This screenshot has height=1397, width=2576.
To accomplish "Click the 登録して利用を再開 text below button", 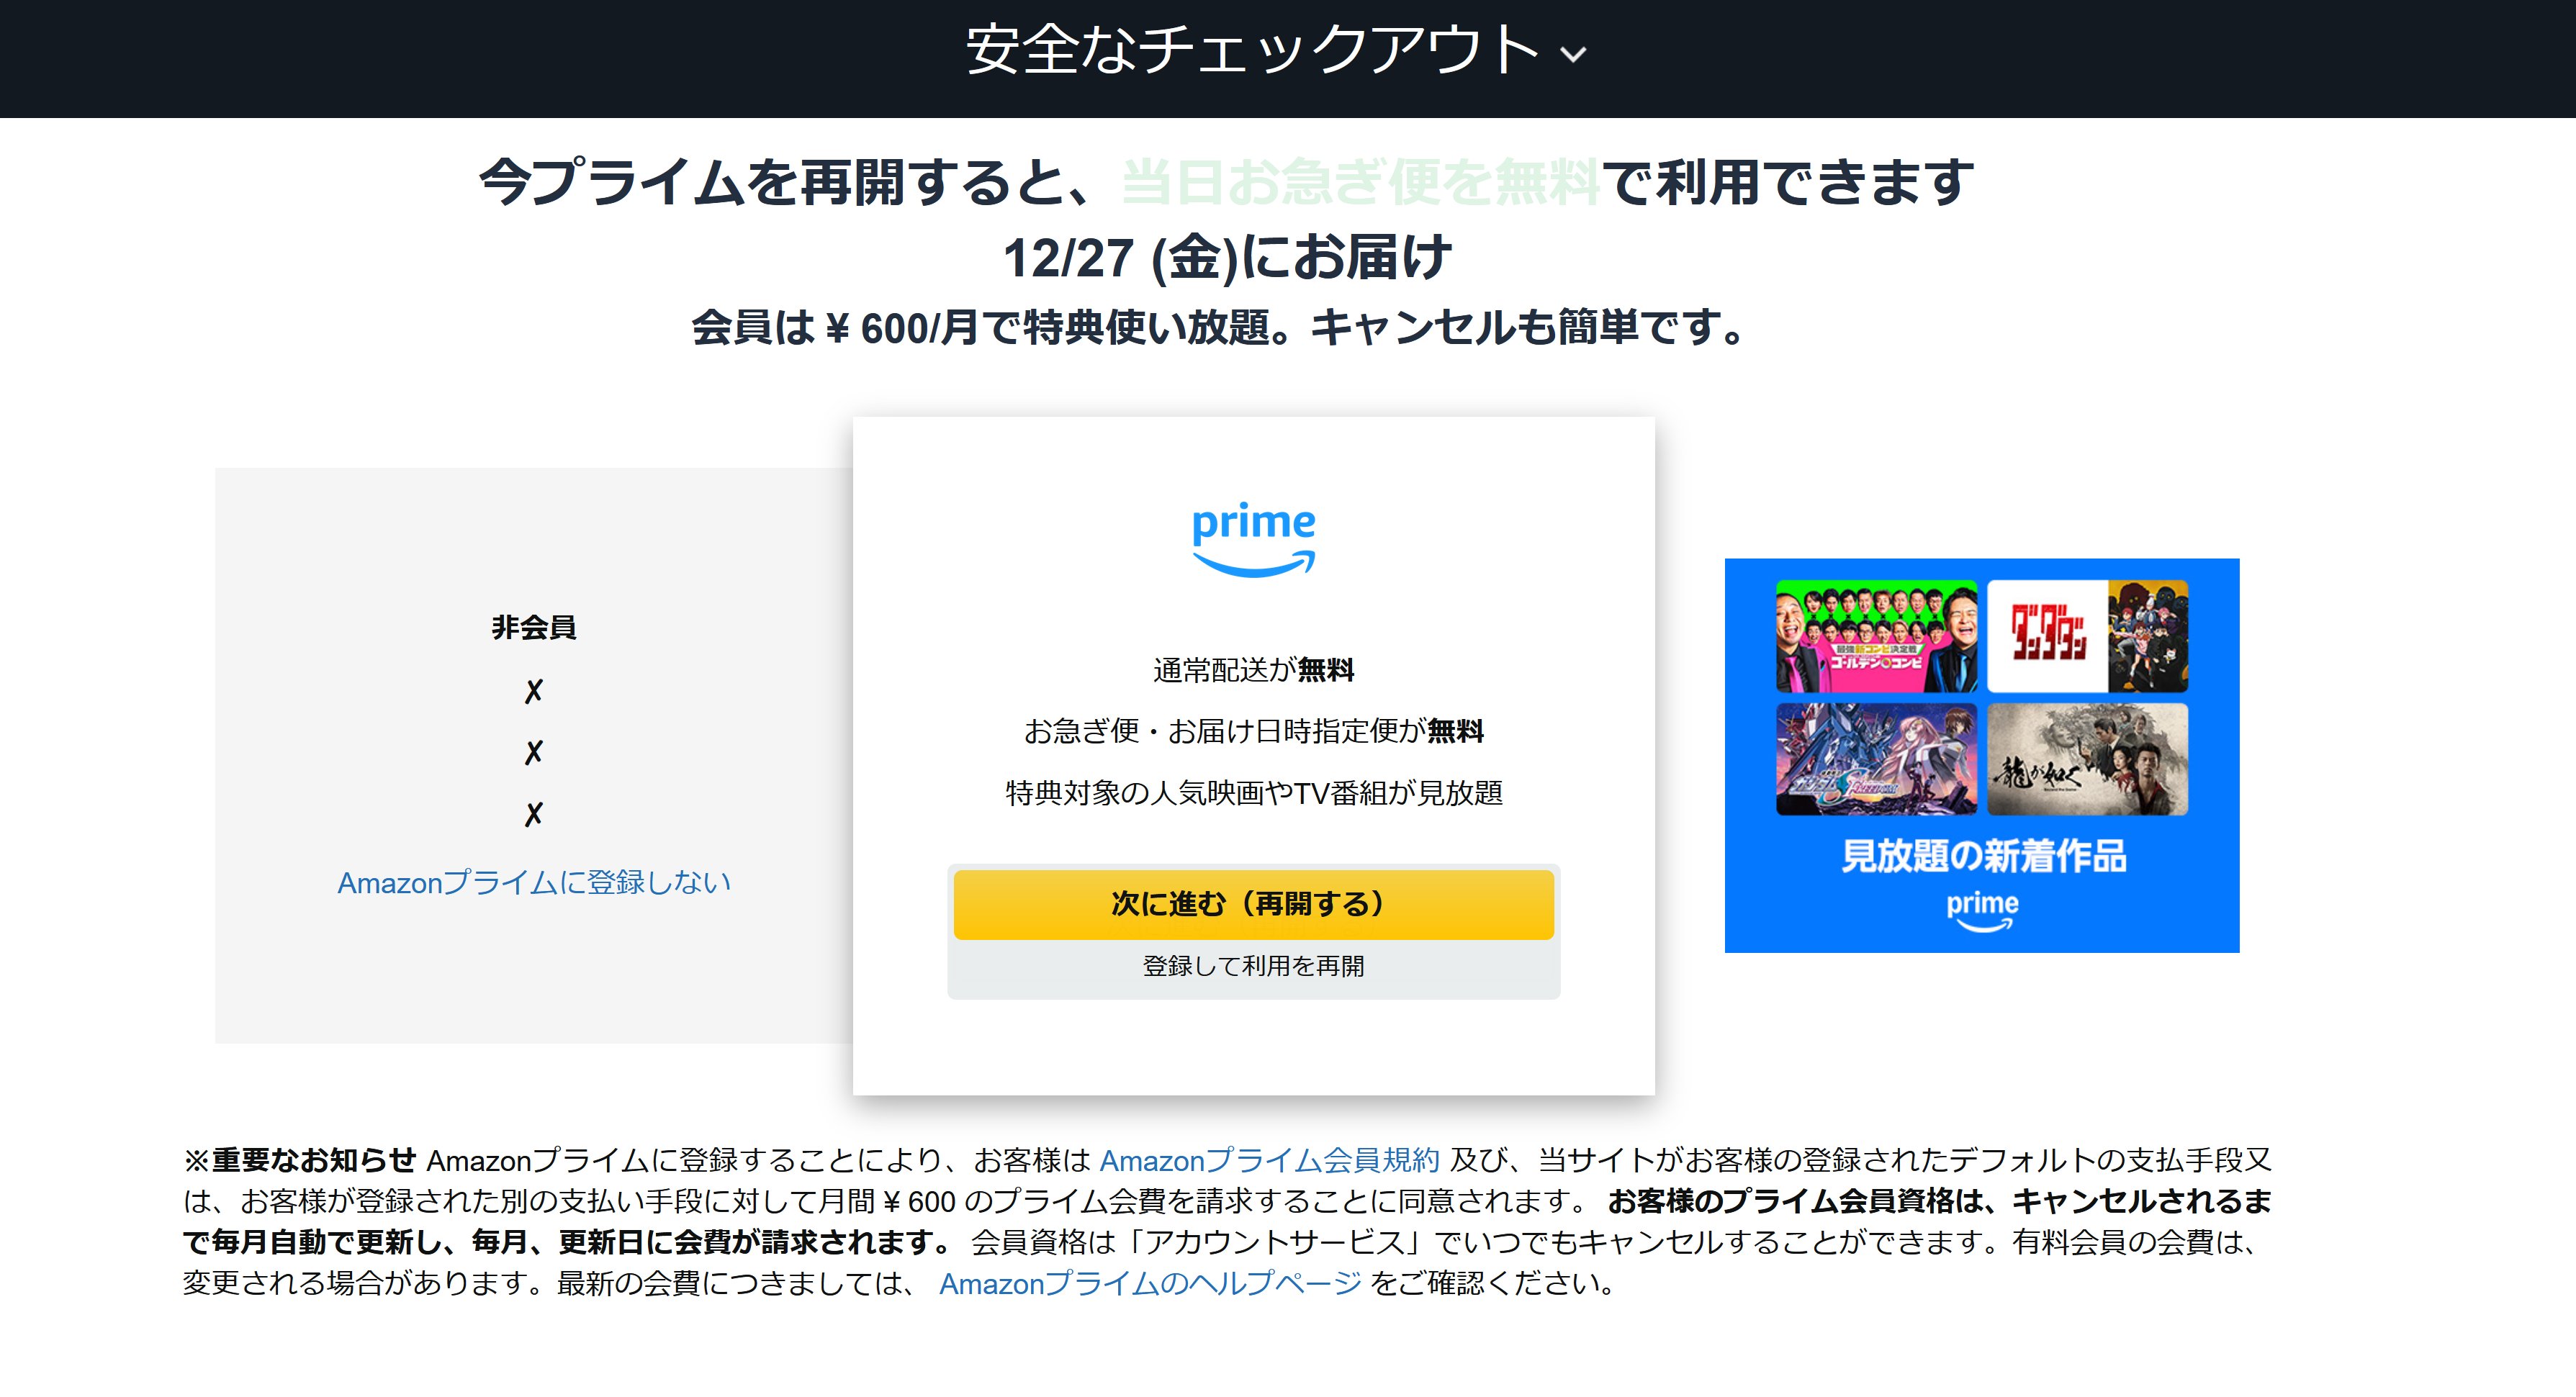I will [x=1254, y=966].
